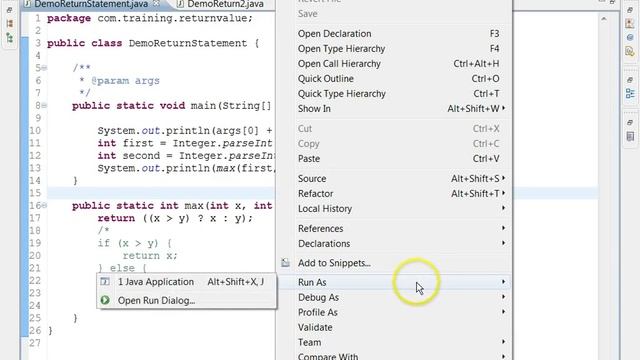Open the Type Hierarchy fast view icon
Image resolution: width=640 pixels, height=360 pixels.
[x=9, y=38]
